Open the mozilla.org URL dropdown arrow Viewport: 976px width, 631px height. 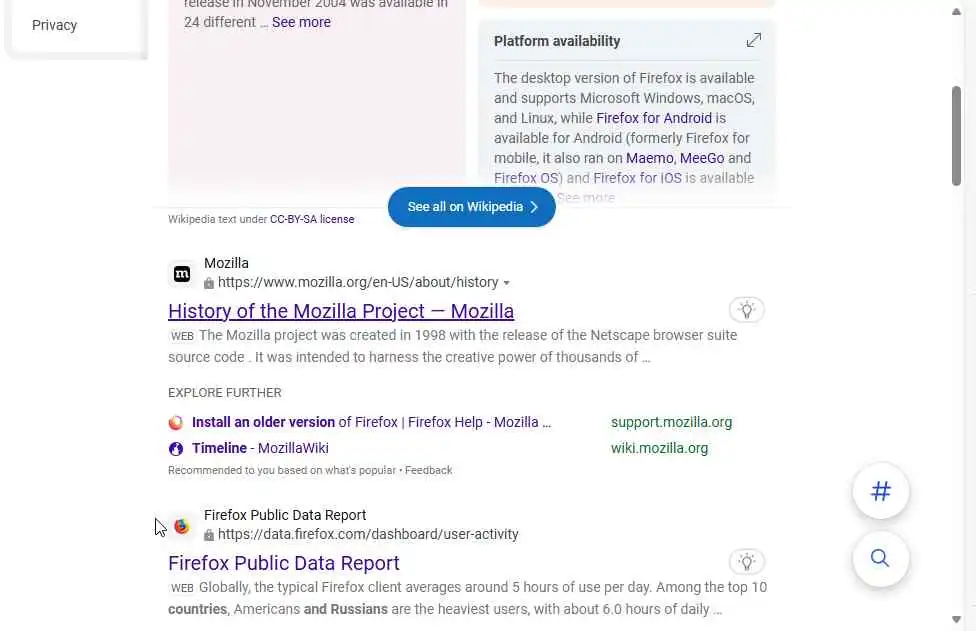click(507, 283)
